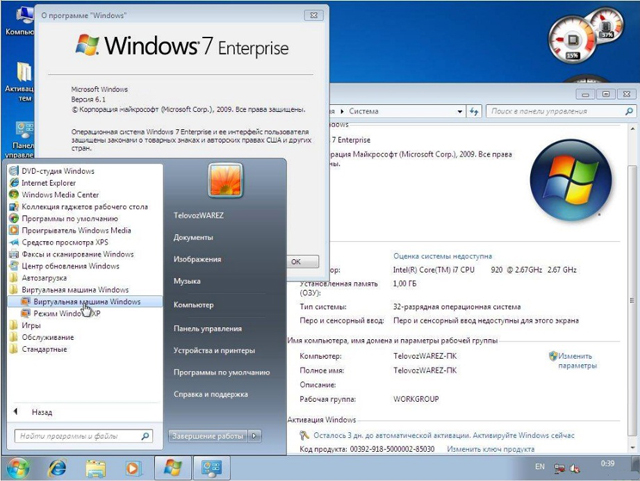Viewport: 640px width, 481px height.
Task: Open Программы по умолчанию in right pane
Action: 222,372
